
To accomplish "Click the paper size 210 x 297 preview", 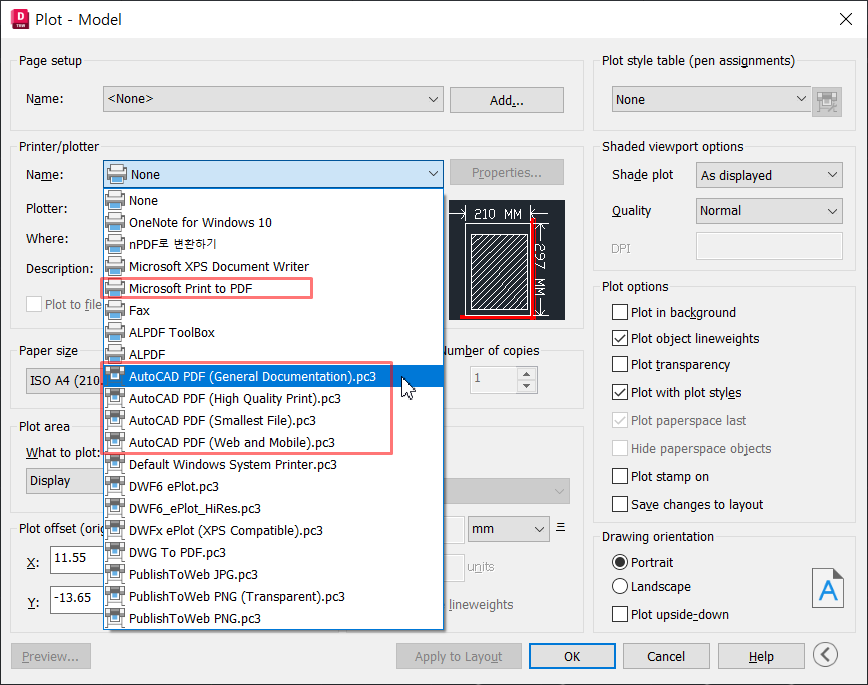I will (x=507, y=260).
